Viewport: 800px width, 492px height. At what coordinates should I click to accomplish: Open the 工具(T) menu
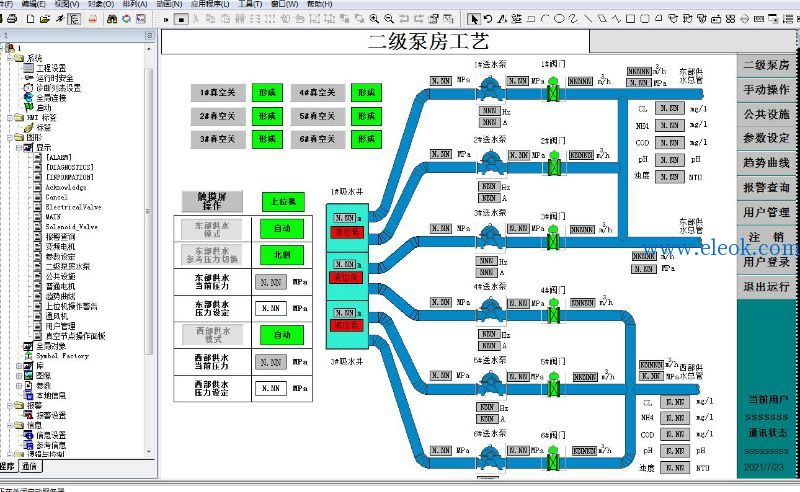(250, 4)
